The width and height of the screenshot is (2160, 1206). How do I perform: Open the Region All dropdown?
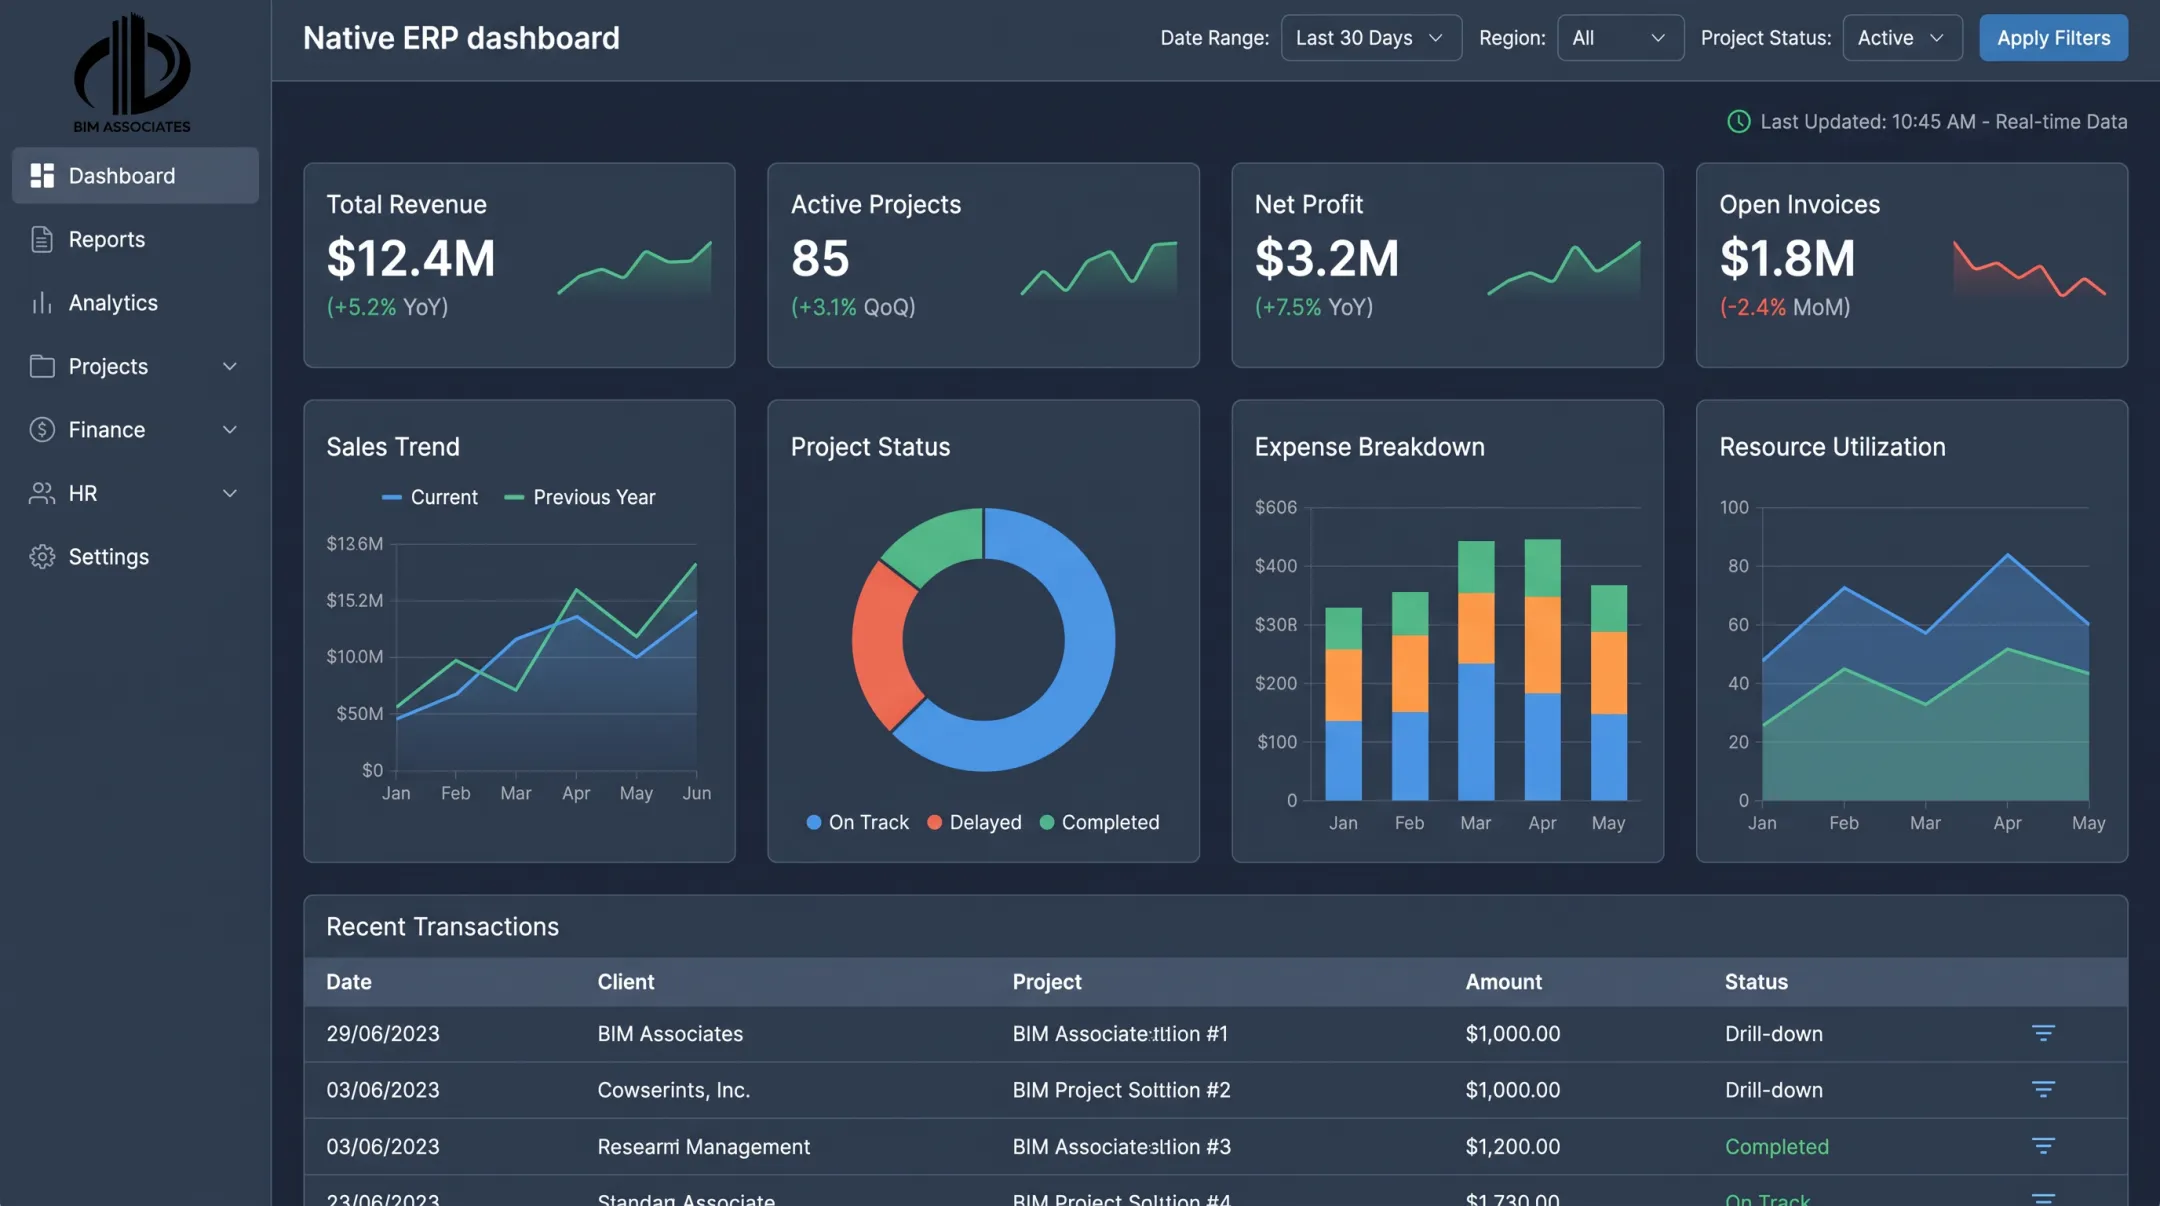click(x=1620, y=38)
